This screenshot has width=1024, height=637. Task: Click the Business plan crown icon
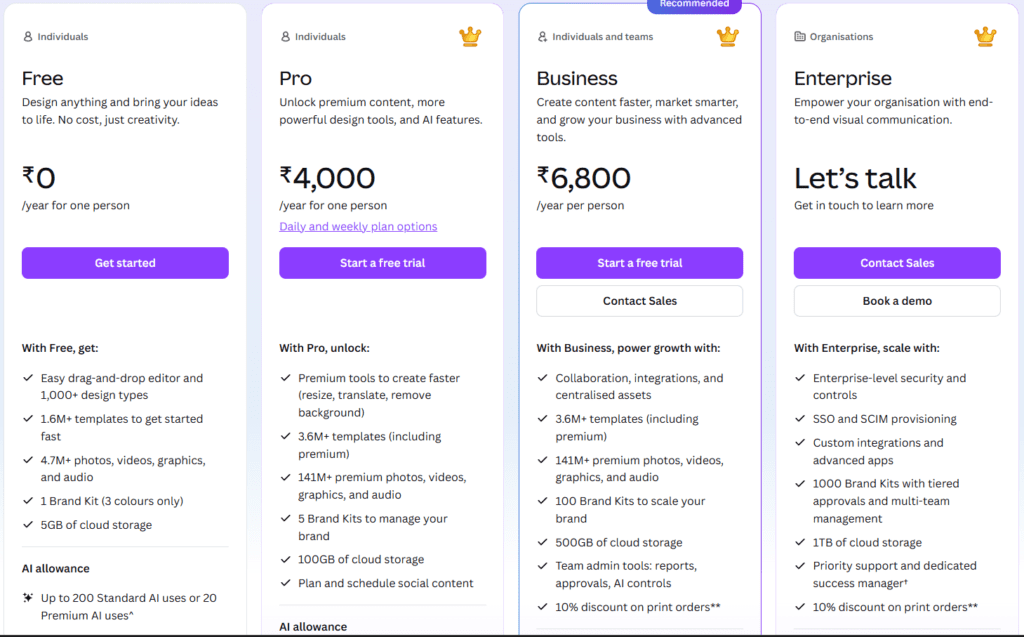727,37
